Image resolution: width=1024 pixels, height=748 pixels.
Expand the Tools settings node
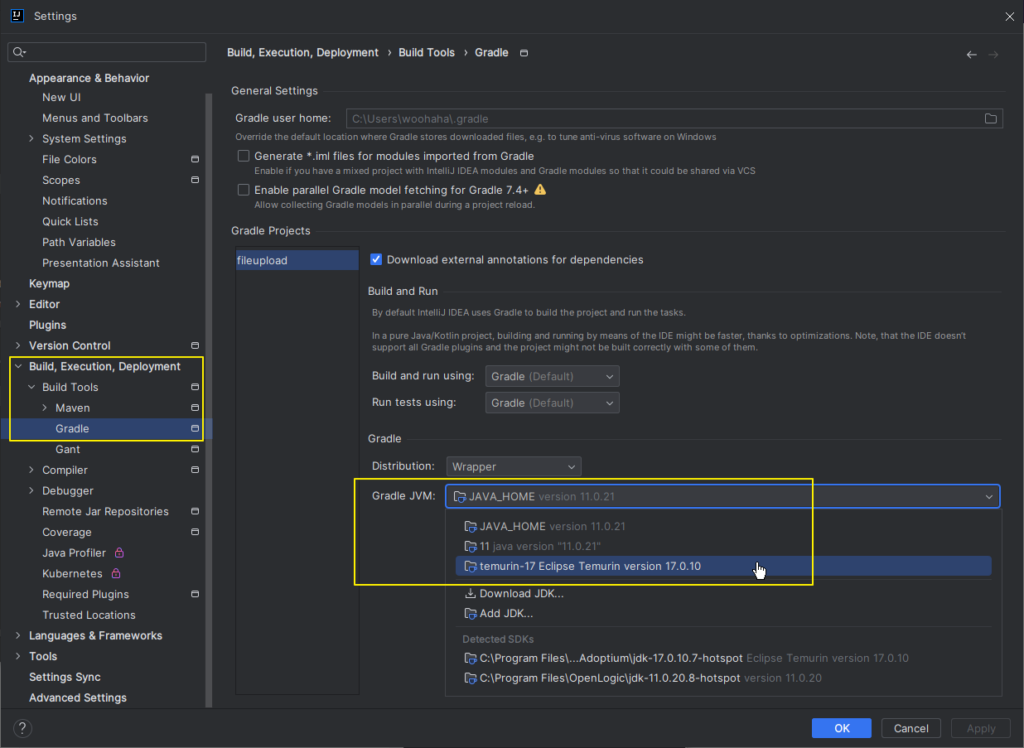click(18, 656)
